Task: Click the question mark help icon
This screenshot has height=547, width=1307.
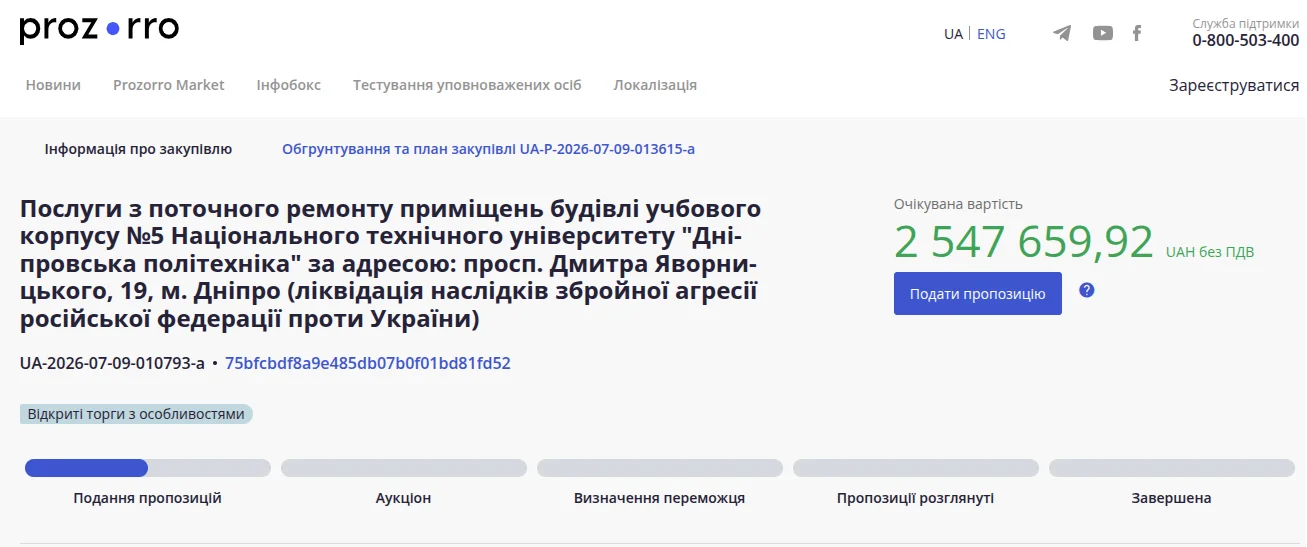Action: coord(1087,290)
